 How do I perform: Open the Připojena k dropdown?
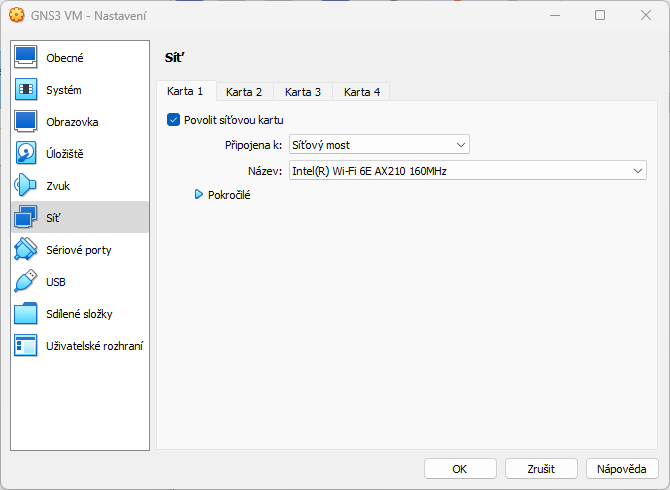tap(379, 145)
